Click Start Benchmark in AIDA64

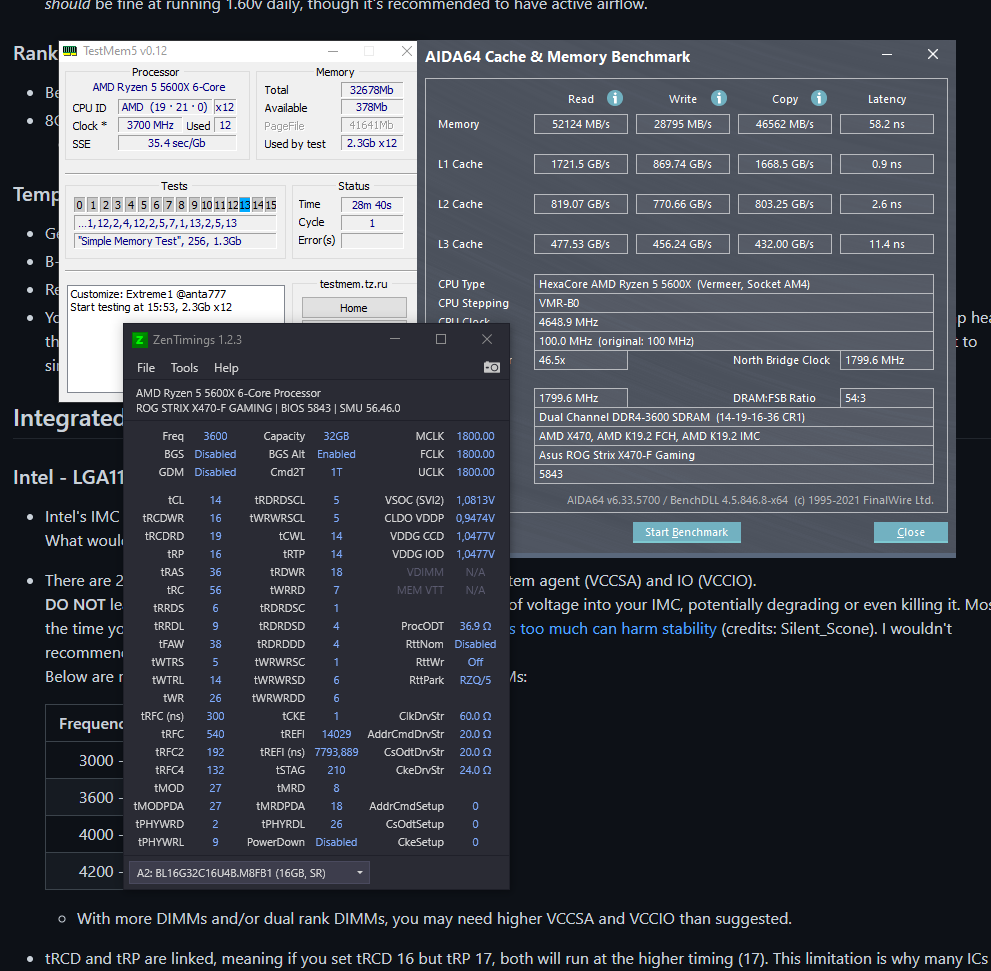pyautogui.click(x=686, y=532)
